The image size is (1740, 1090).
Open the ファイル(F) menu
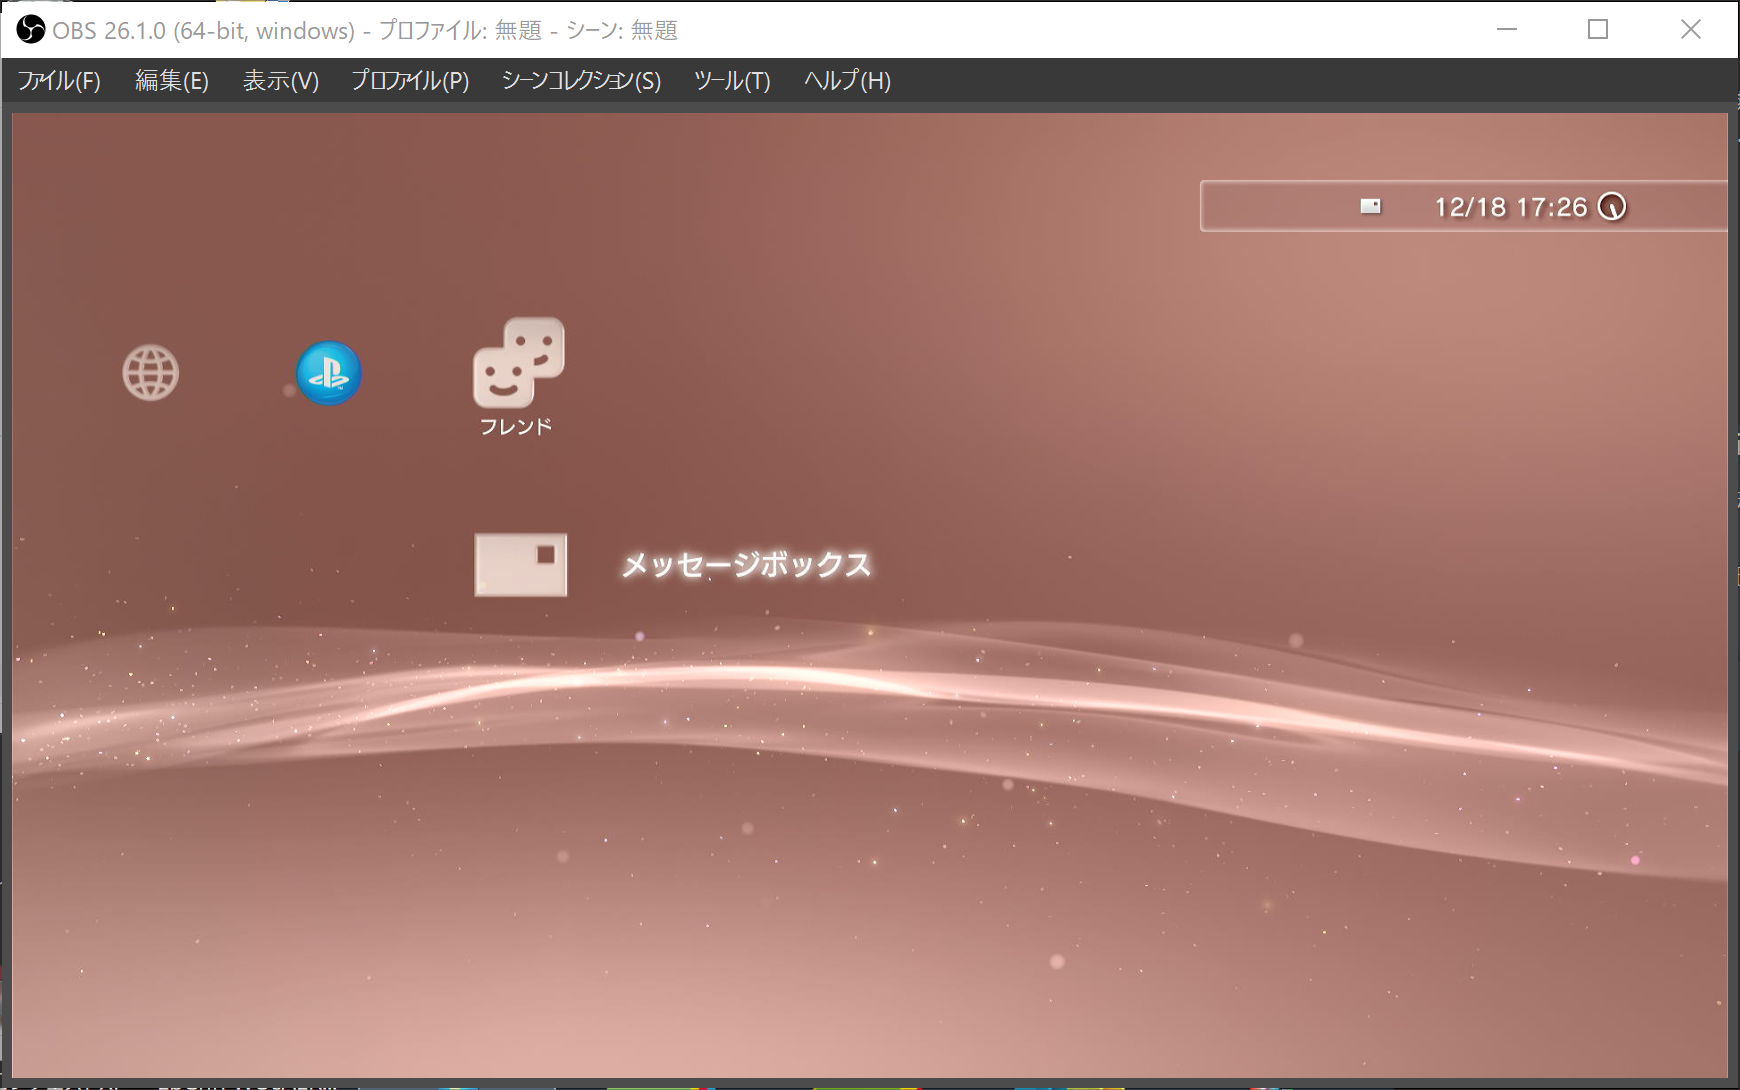[59, 81]
